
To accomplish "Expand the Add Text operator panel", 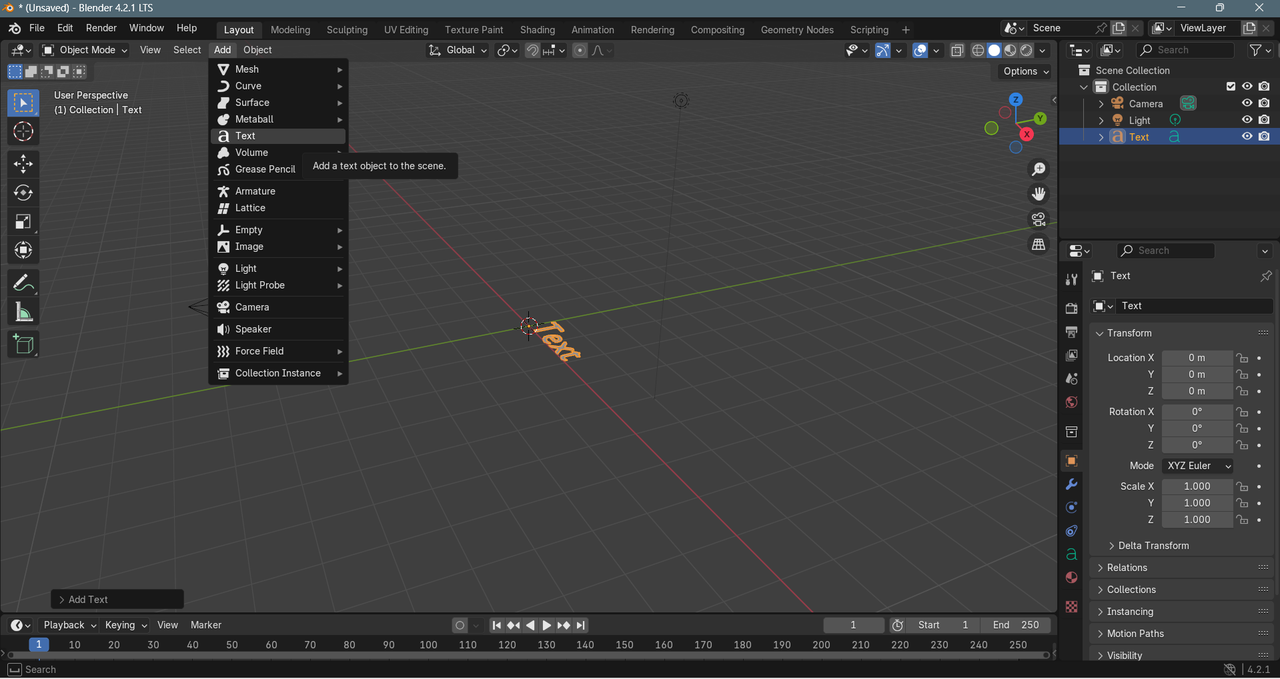I will pos(117,600).
